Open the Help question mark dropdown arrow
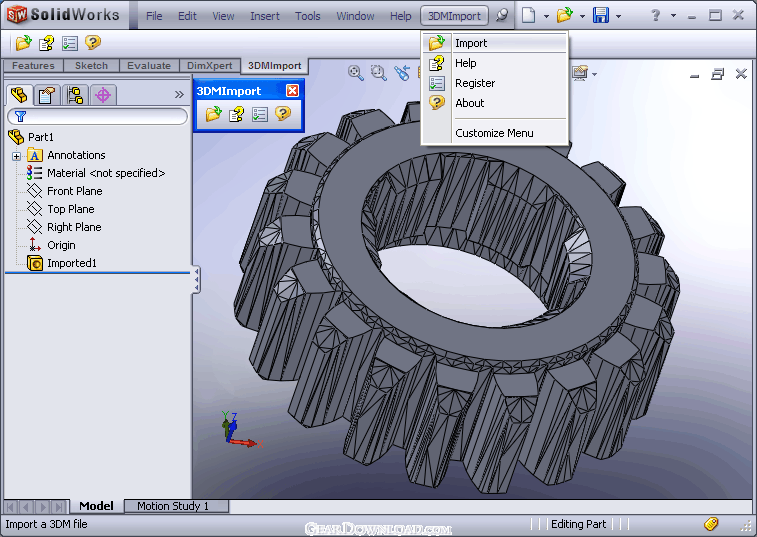Image resolution: width=757 pixels, height=537 pixels. point(673,16)
